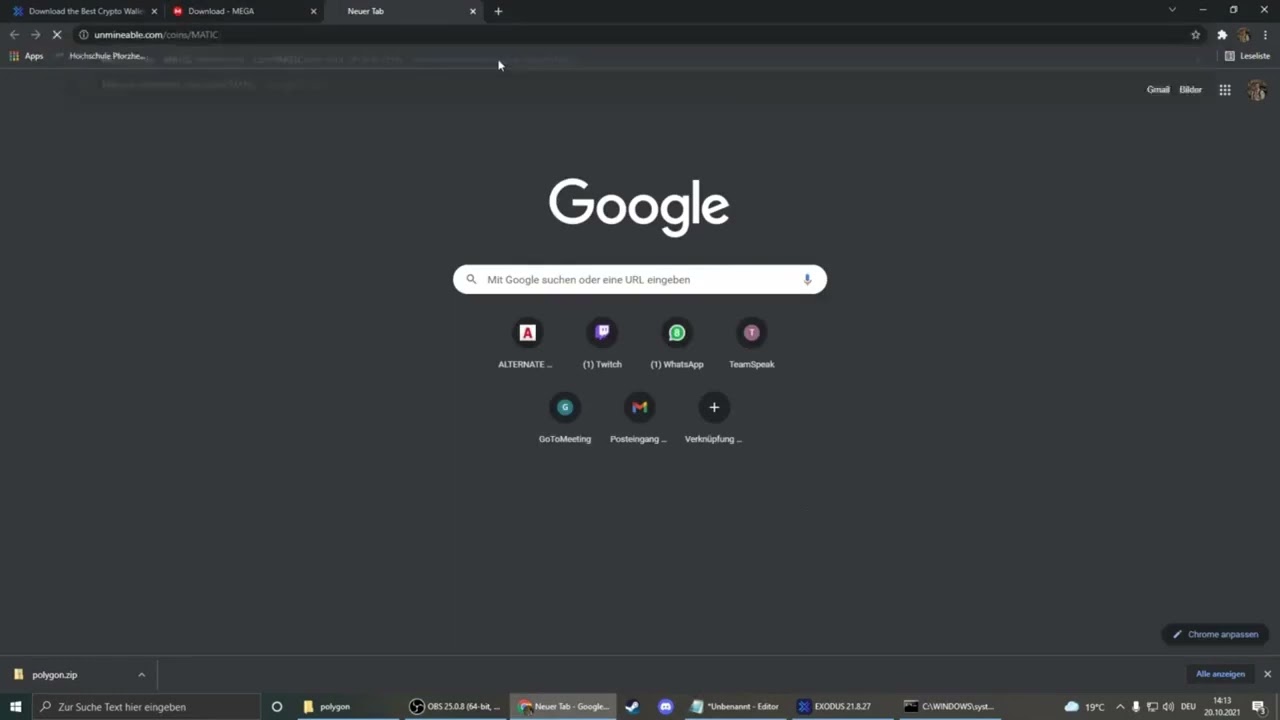The height and width of the screenshot is (720, 1280).
Task: Open the Hochschule Pforzheim bookmark
Action: 101,56
